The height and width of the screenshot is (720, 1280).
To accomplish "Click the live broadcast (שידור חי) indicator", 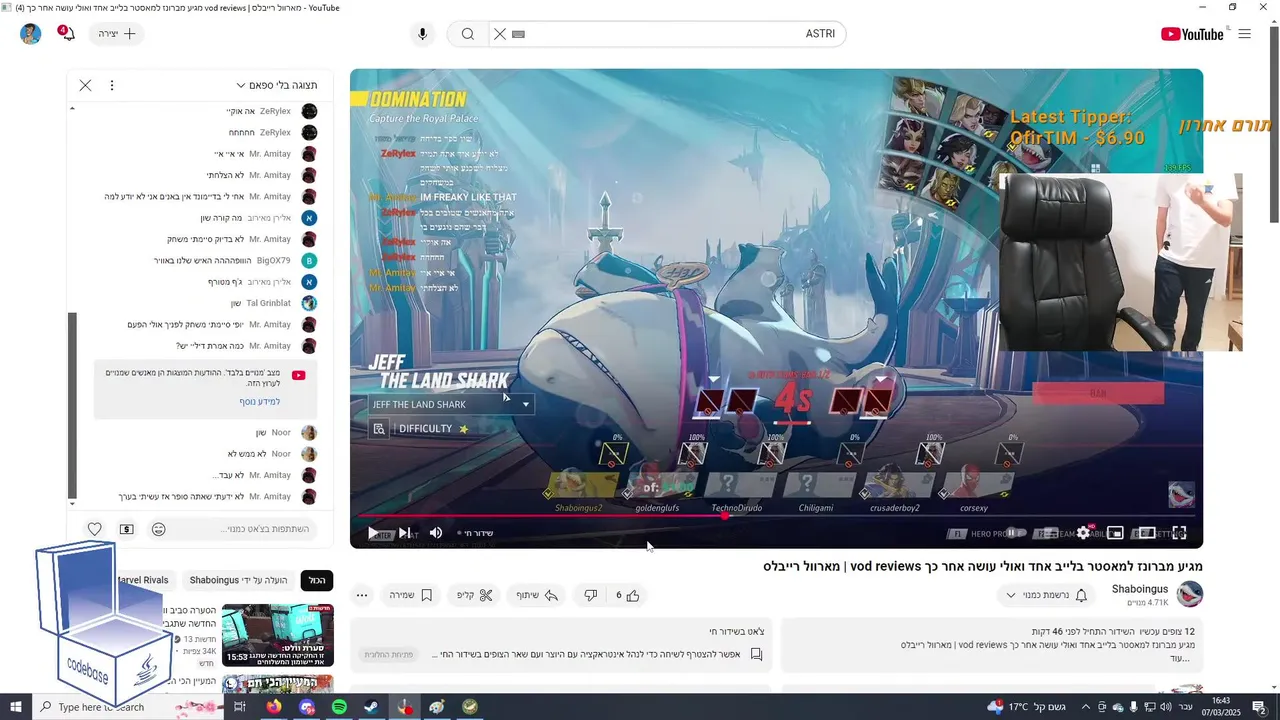I will [x=476, y=533].
